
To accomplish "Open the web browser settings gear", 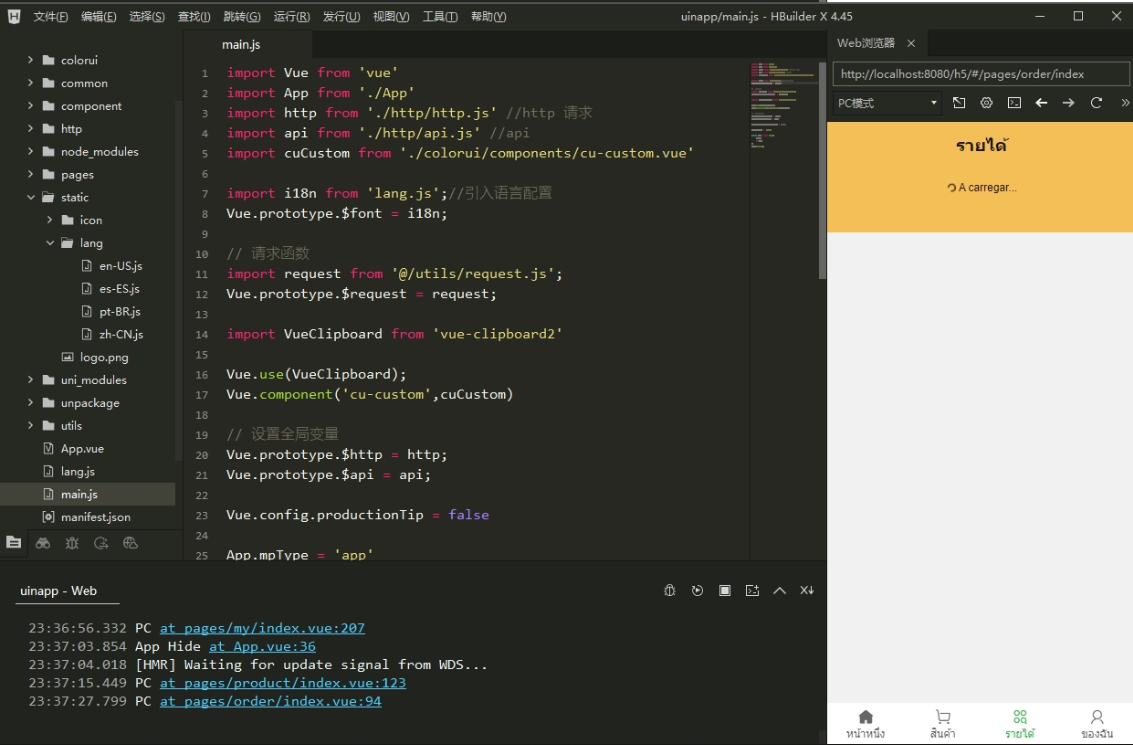I will coord(986,103).
